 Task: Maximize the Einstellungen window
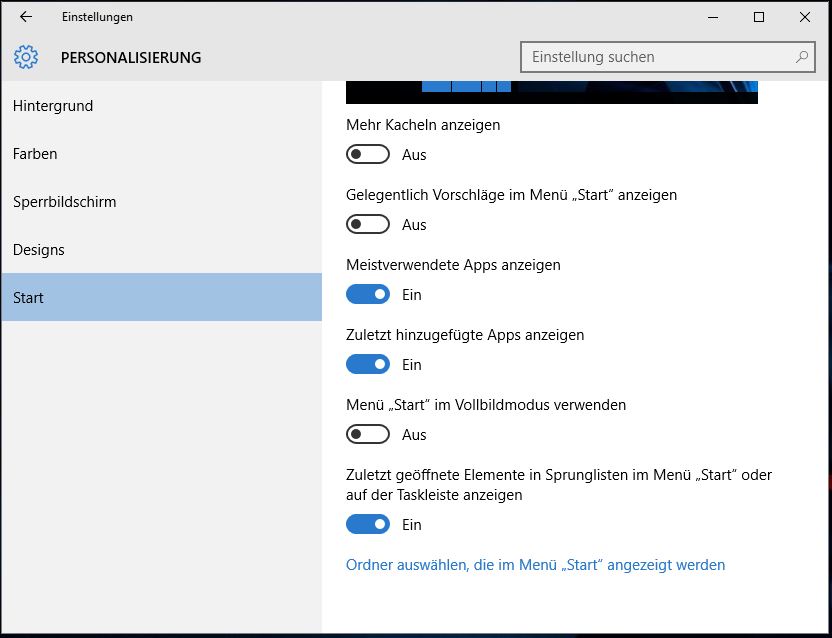point(759,17)
